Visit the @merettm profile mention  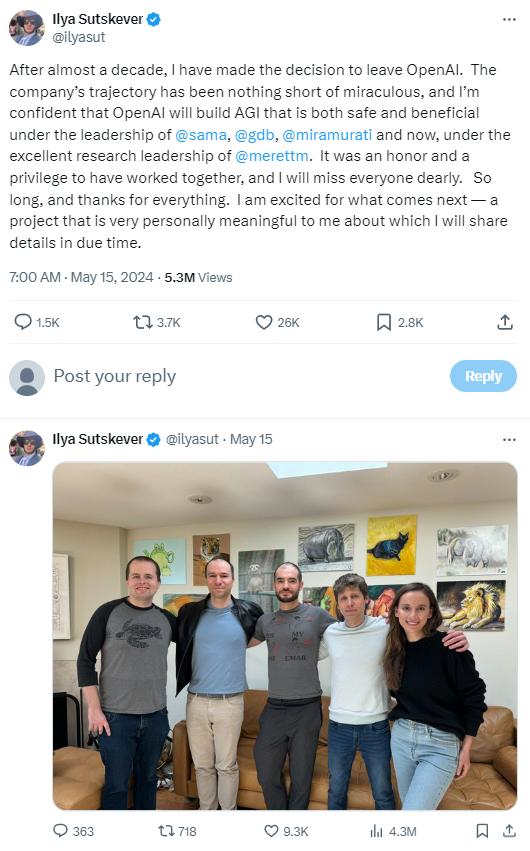tap(272, 156)
